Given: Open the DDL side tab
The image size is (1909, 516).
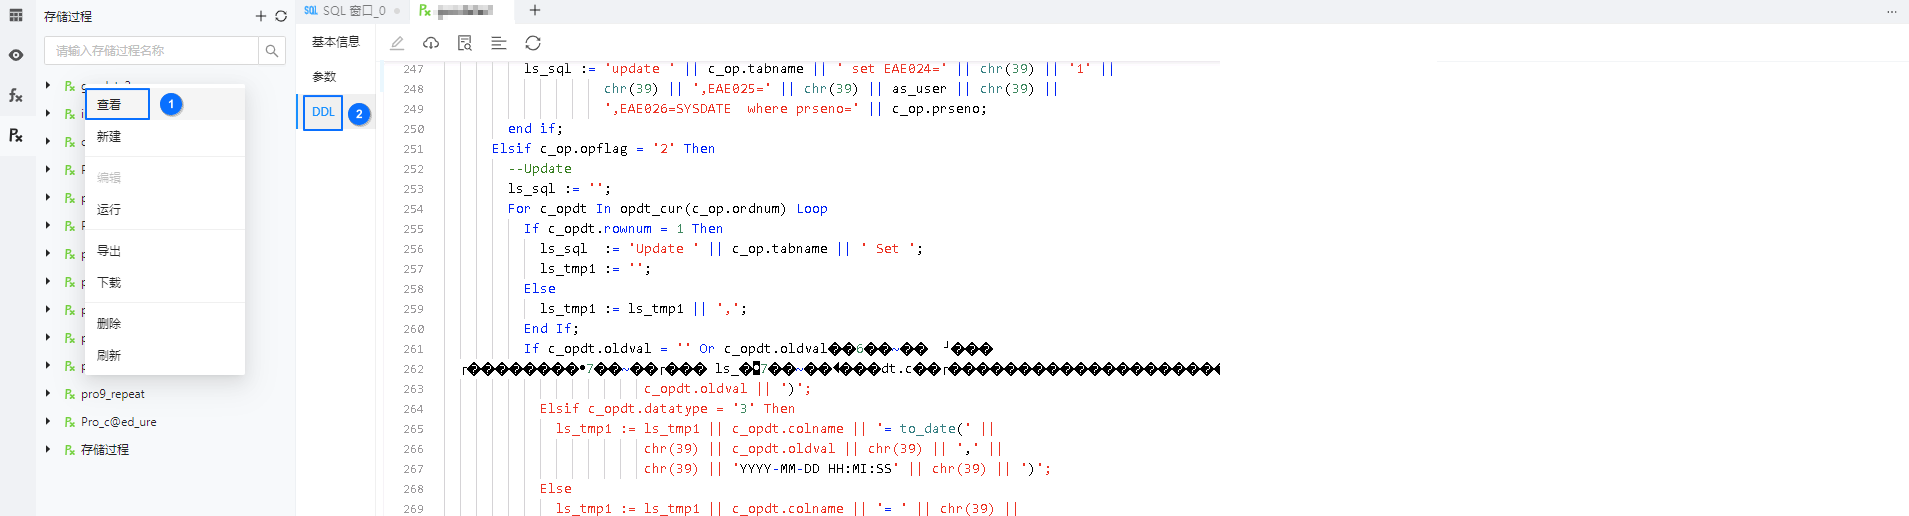Looking at the screenshot, I should tap(323, 113).
